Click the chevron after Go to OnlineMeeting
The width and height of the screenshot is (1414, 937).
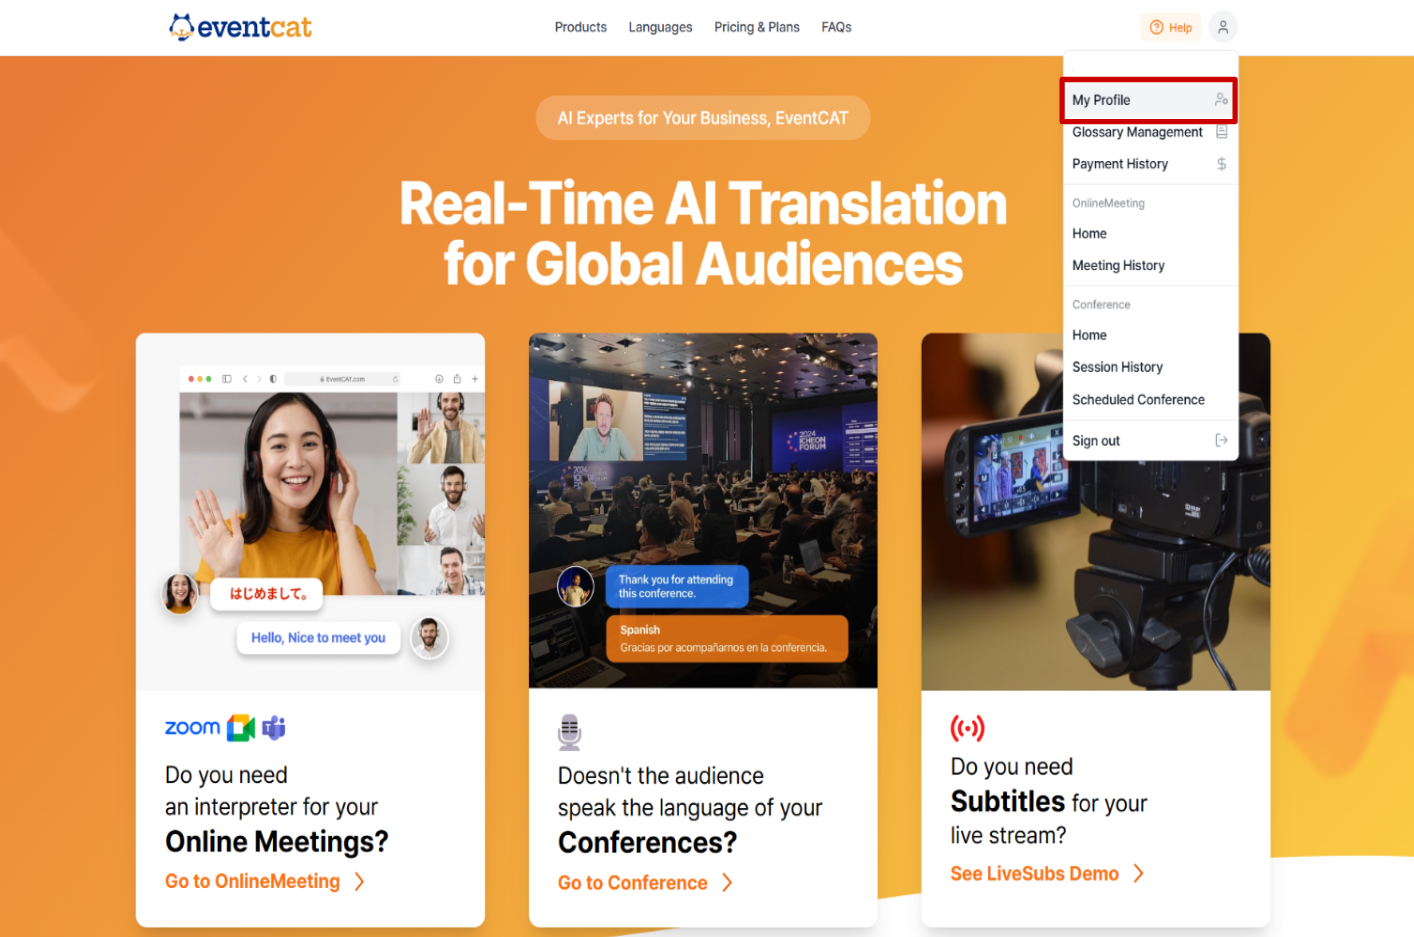pyautogui.click(x=359, y=882)
